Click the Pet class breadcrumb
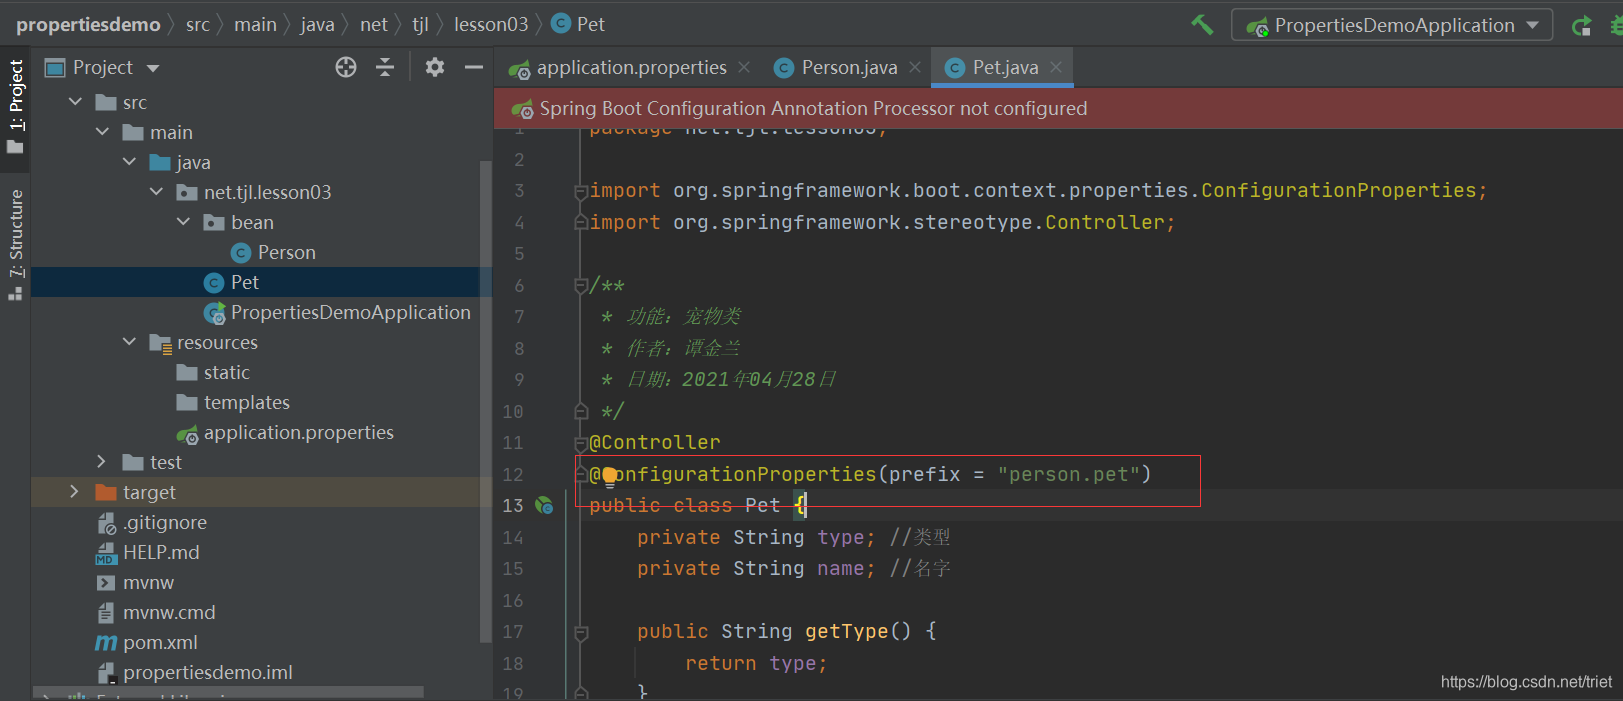The width and height of the screenshot is (1623, 701). (x=578, y=24)
